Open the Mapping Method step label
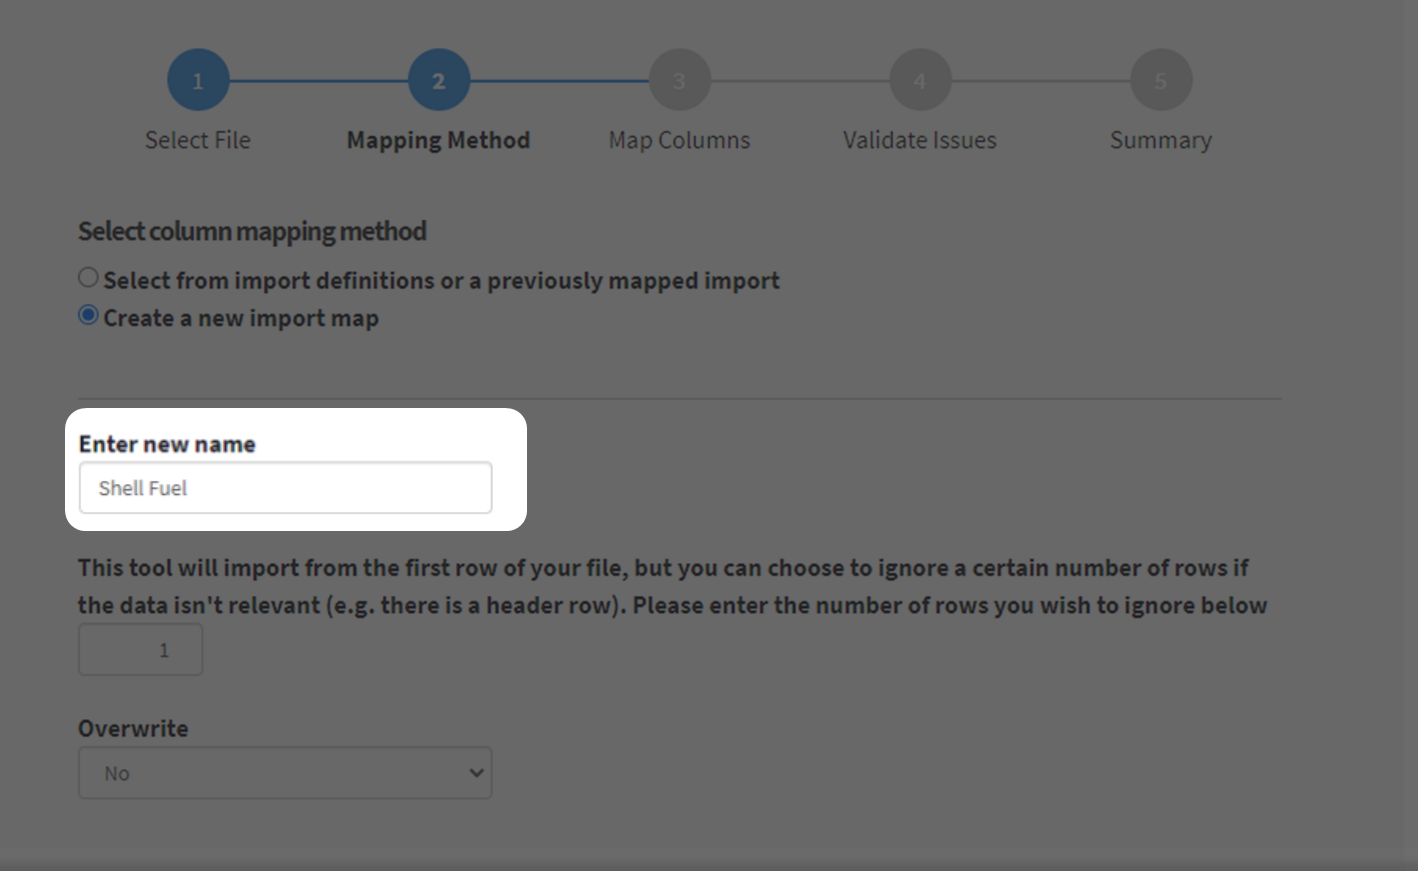 tap(439, 140)
